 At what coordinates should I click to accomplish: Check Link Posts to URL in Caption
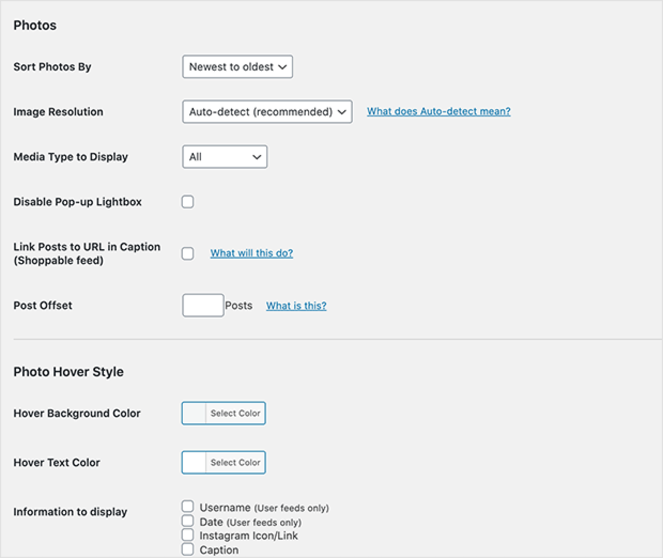[188, 254]
